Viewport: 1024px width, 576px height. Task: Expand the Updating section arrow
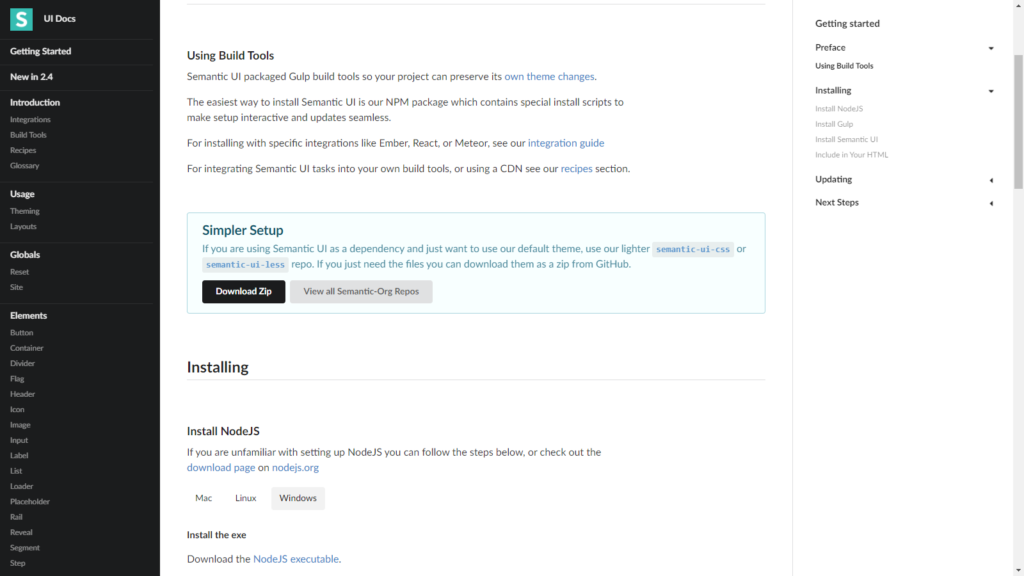click(x=991, y=180)
